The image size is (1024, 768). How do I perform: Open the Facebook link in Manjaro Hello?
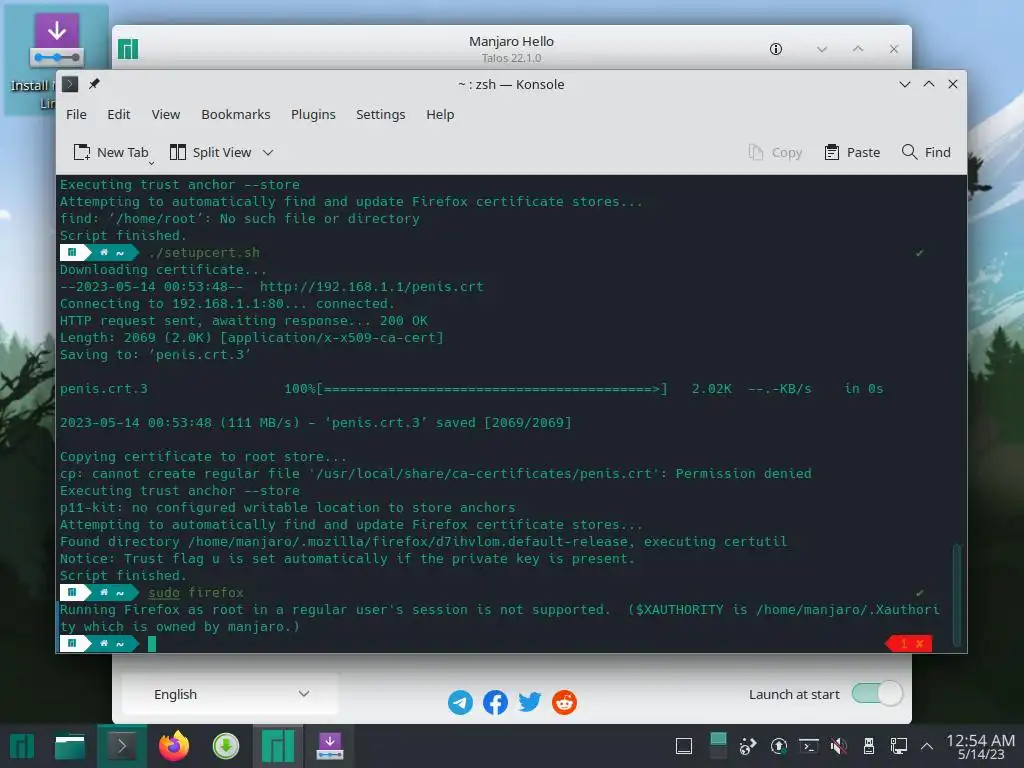495,703
